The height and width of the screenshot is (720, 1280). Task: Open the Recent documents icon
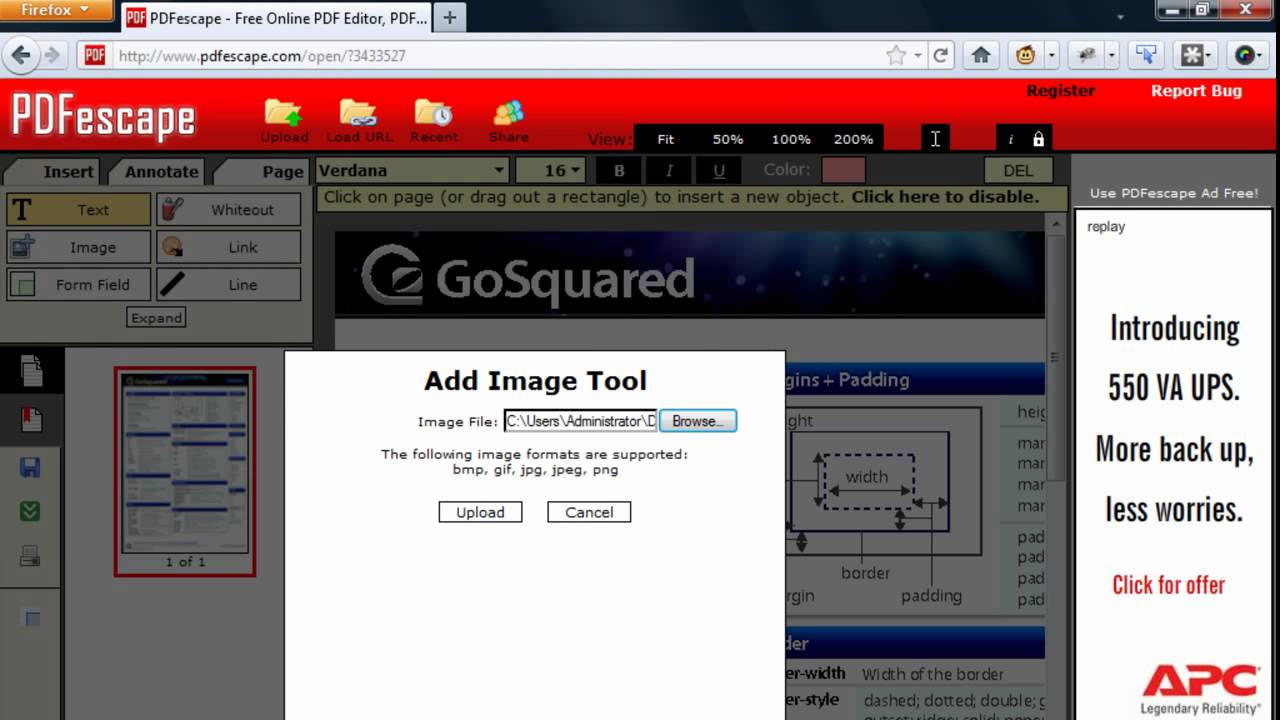click(434, 121)
